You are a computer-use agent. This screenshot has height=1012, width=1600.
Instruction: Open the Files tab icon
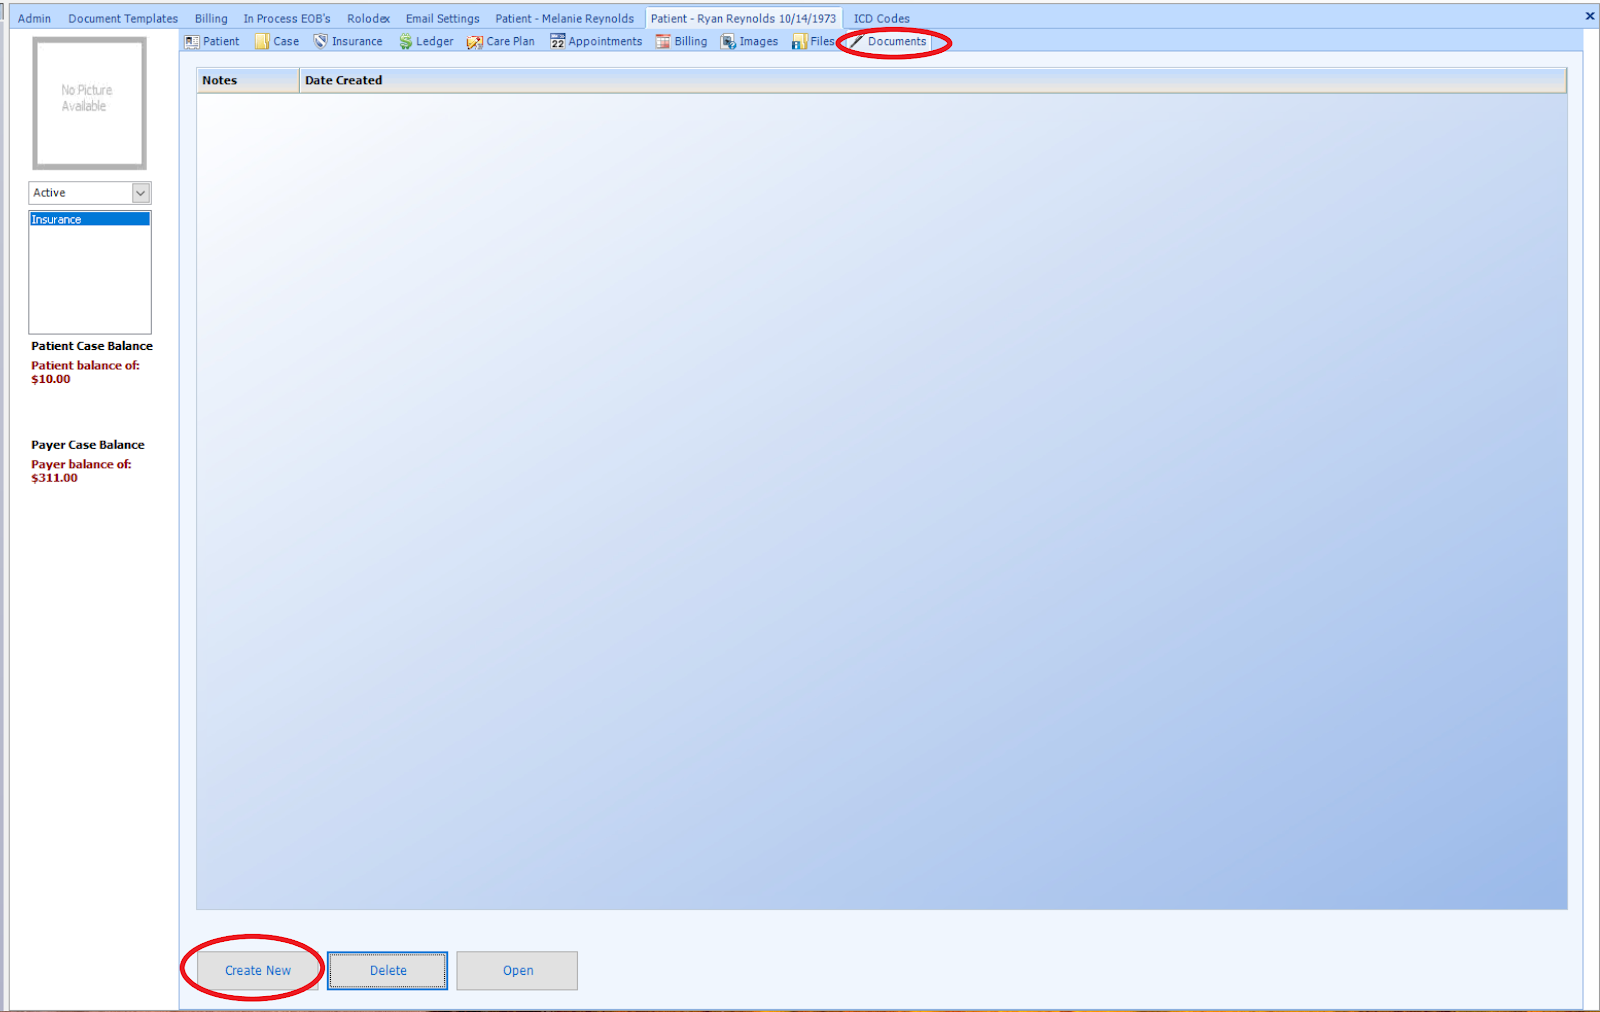click(800, 41)
